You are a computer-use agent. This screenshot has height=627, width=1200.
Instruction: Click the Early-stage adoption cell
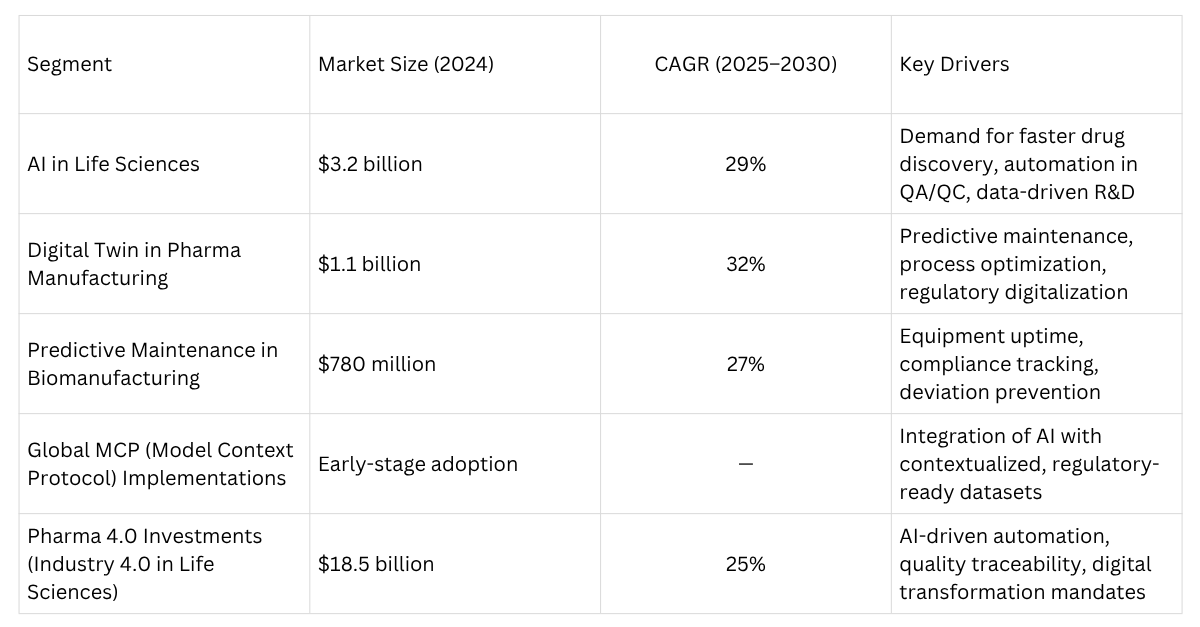coord(418,464)
